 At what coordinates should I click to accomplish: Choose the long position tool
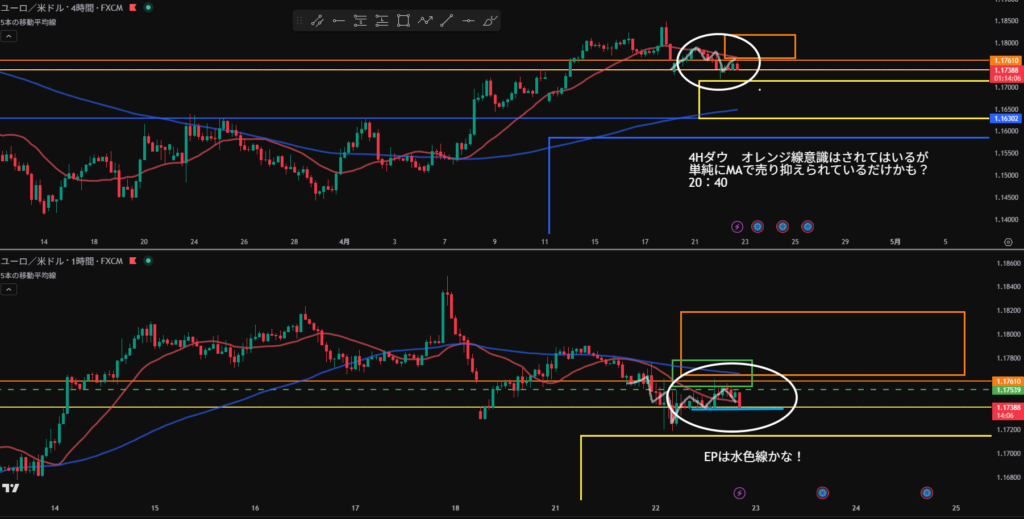(x=382, y=21)
